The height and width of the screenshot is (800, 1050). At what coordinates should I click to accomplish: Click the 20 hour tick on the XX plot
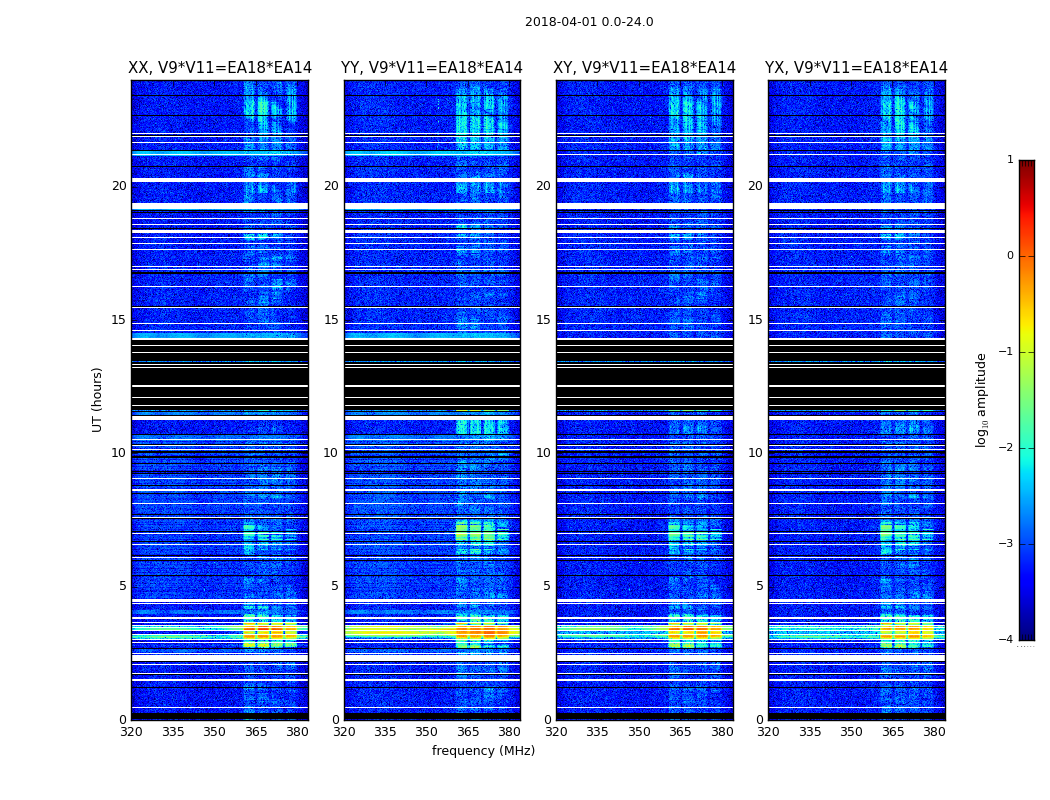click(x=119, y=186)
